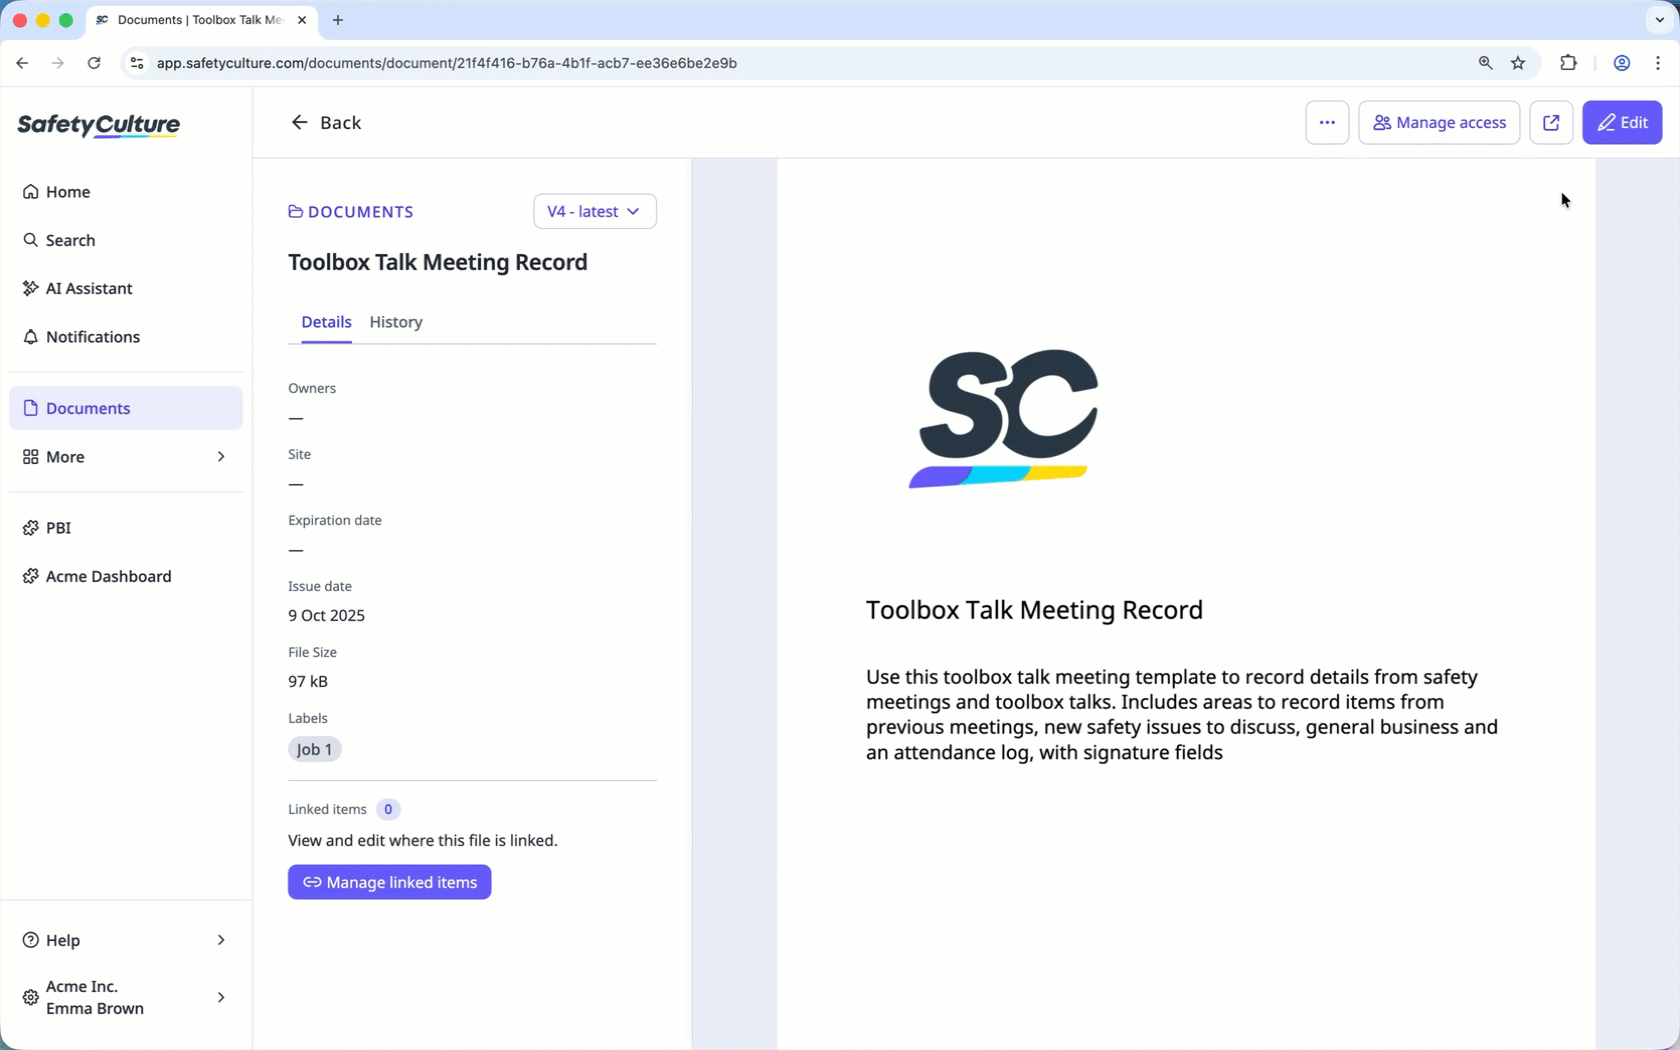The height and width of the screenshot is (1050, 1680).
Task: Click Manage linked items button
Action: [x=389, y=882]
